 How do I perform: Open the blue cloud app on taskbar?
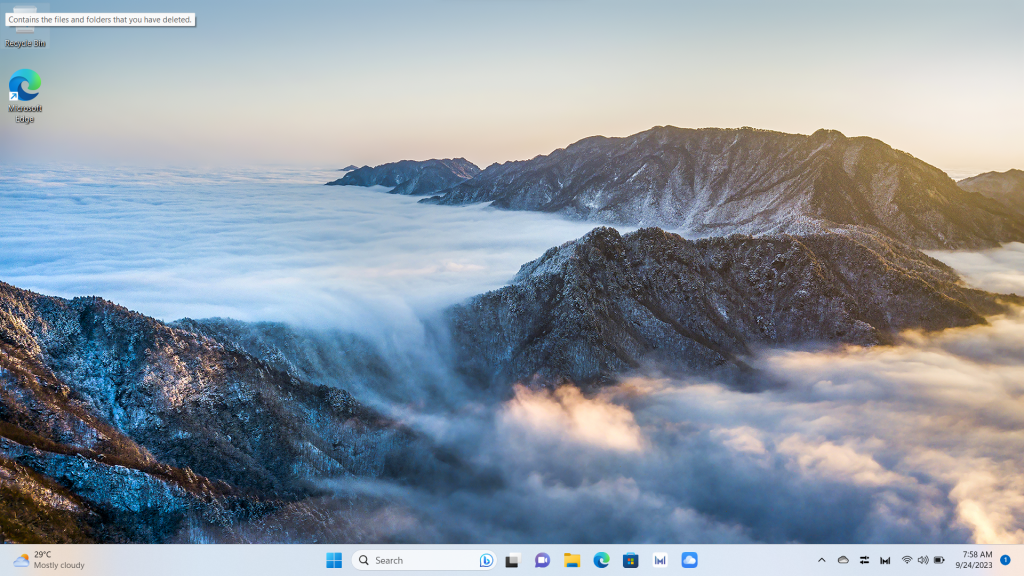(689, 560)
